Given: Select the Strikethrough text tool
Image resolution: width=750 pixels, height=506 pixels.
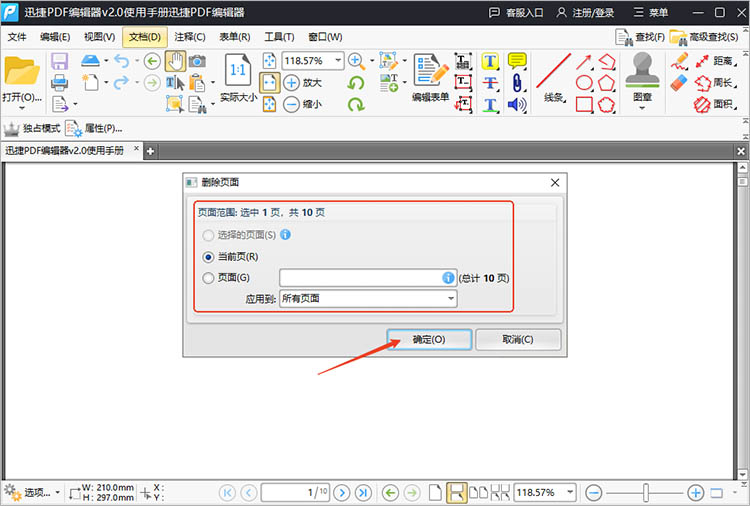Looking at the screenshot, I should pos(490,83).
